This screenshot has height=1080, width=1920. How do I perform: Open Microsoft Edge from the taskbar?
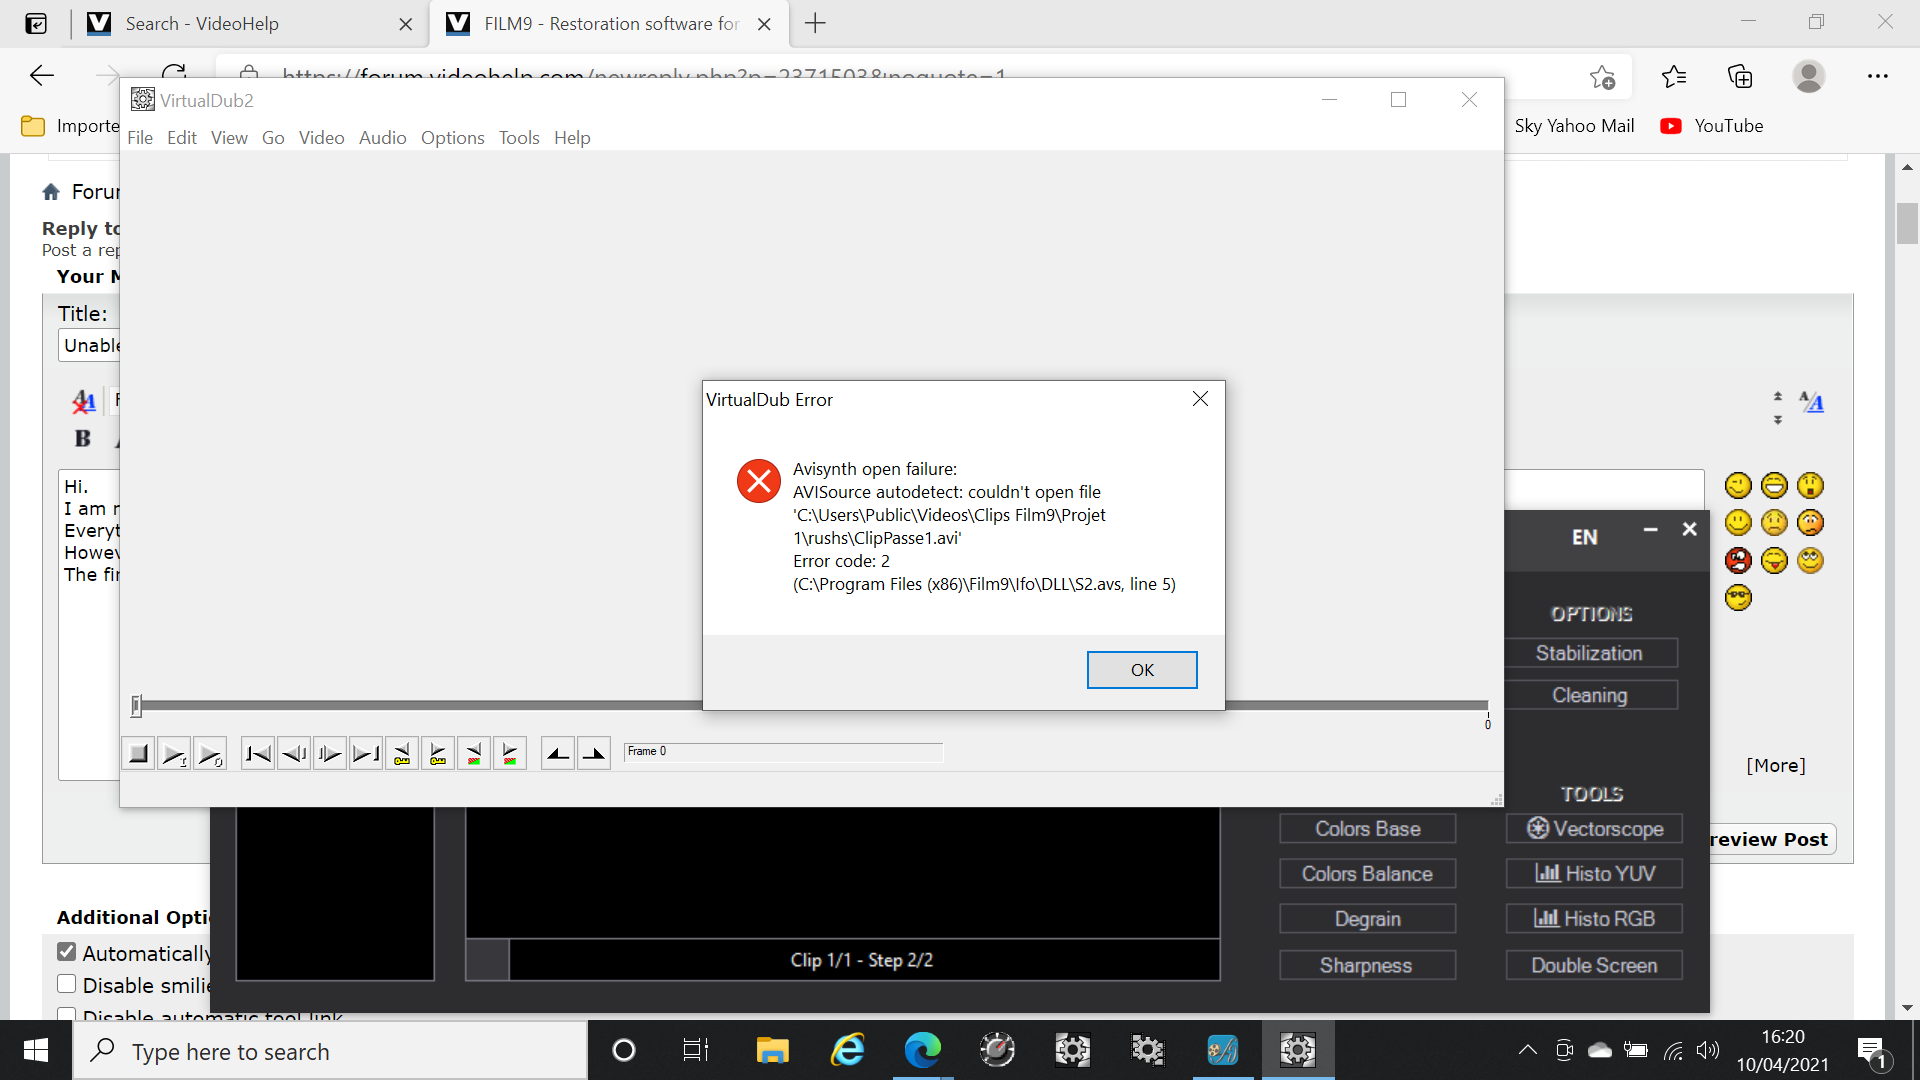pos(922,1050)
